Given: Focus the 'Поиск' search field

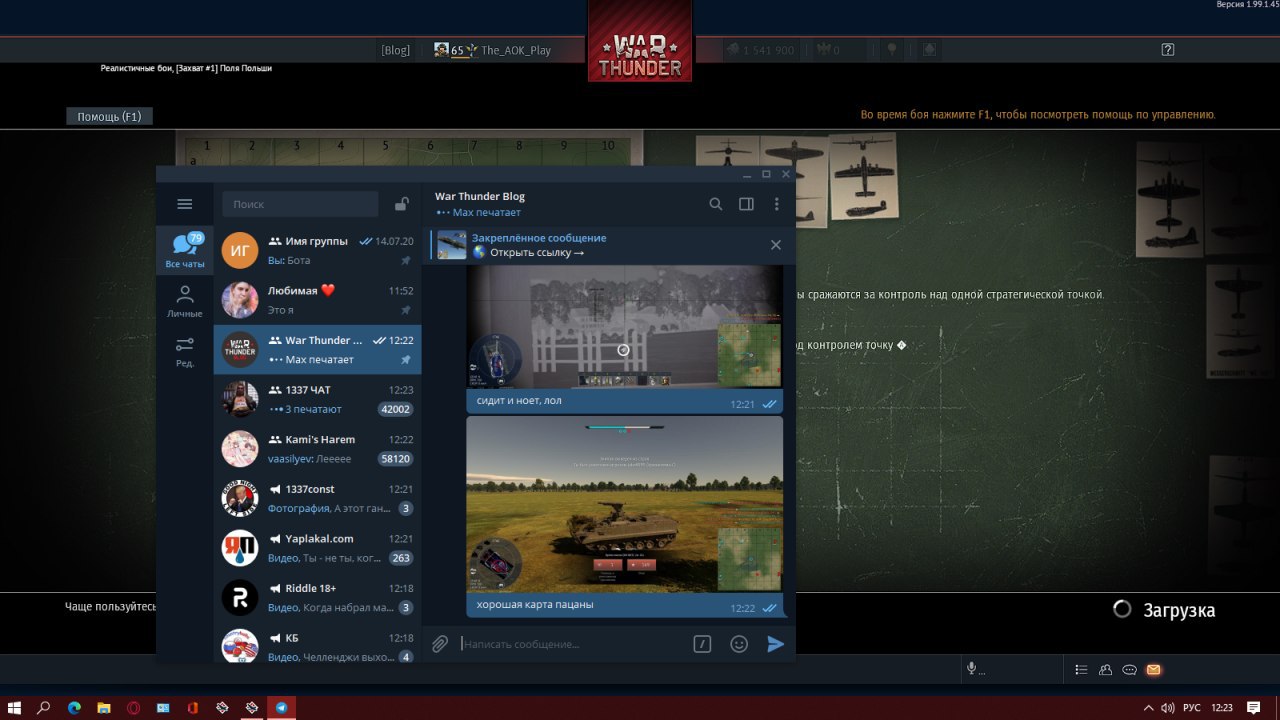Looking at the screenshot, I should [x=300, y=204].
